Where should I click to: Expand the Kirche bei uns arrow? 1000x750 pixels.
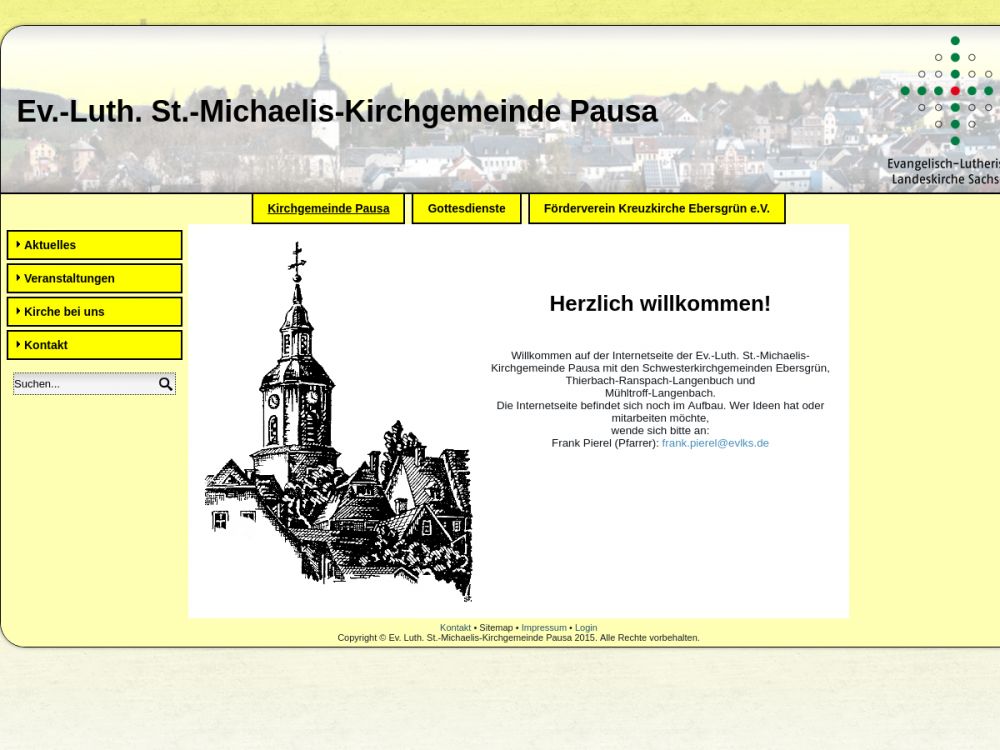[x=18, y=311]
